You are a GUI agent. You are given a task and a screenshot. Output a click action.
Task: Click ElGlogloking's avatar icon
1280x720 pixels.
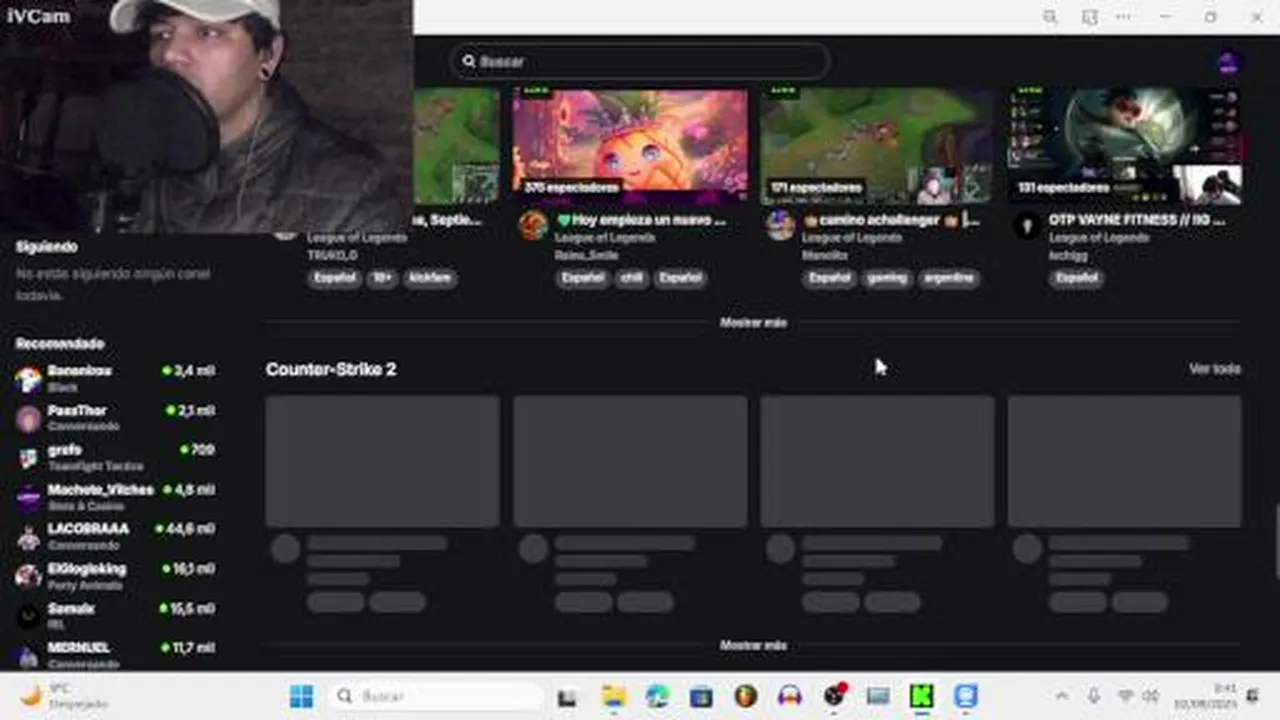(28, 577)
